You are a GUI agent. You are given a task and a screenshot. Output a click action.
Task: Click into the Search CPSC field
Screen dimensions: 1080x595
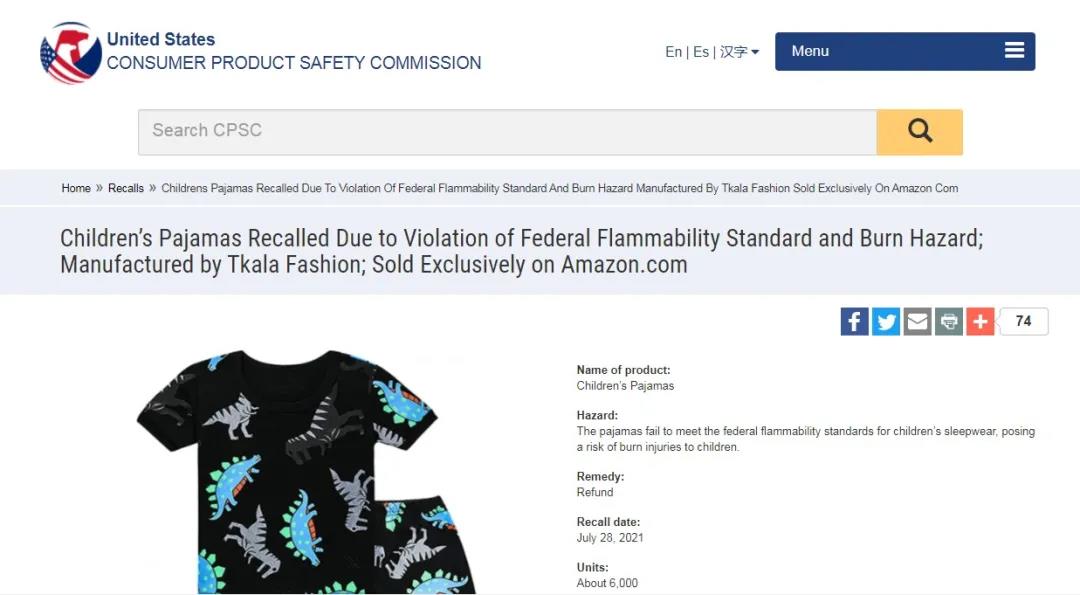pyautogui.click(x=507, y=132)
